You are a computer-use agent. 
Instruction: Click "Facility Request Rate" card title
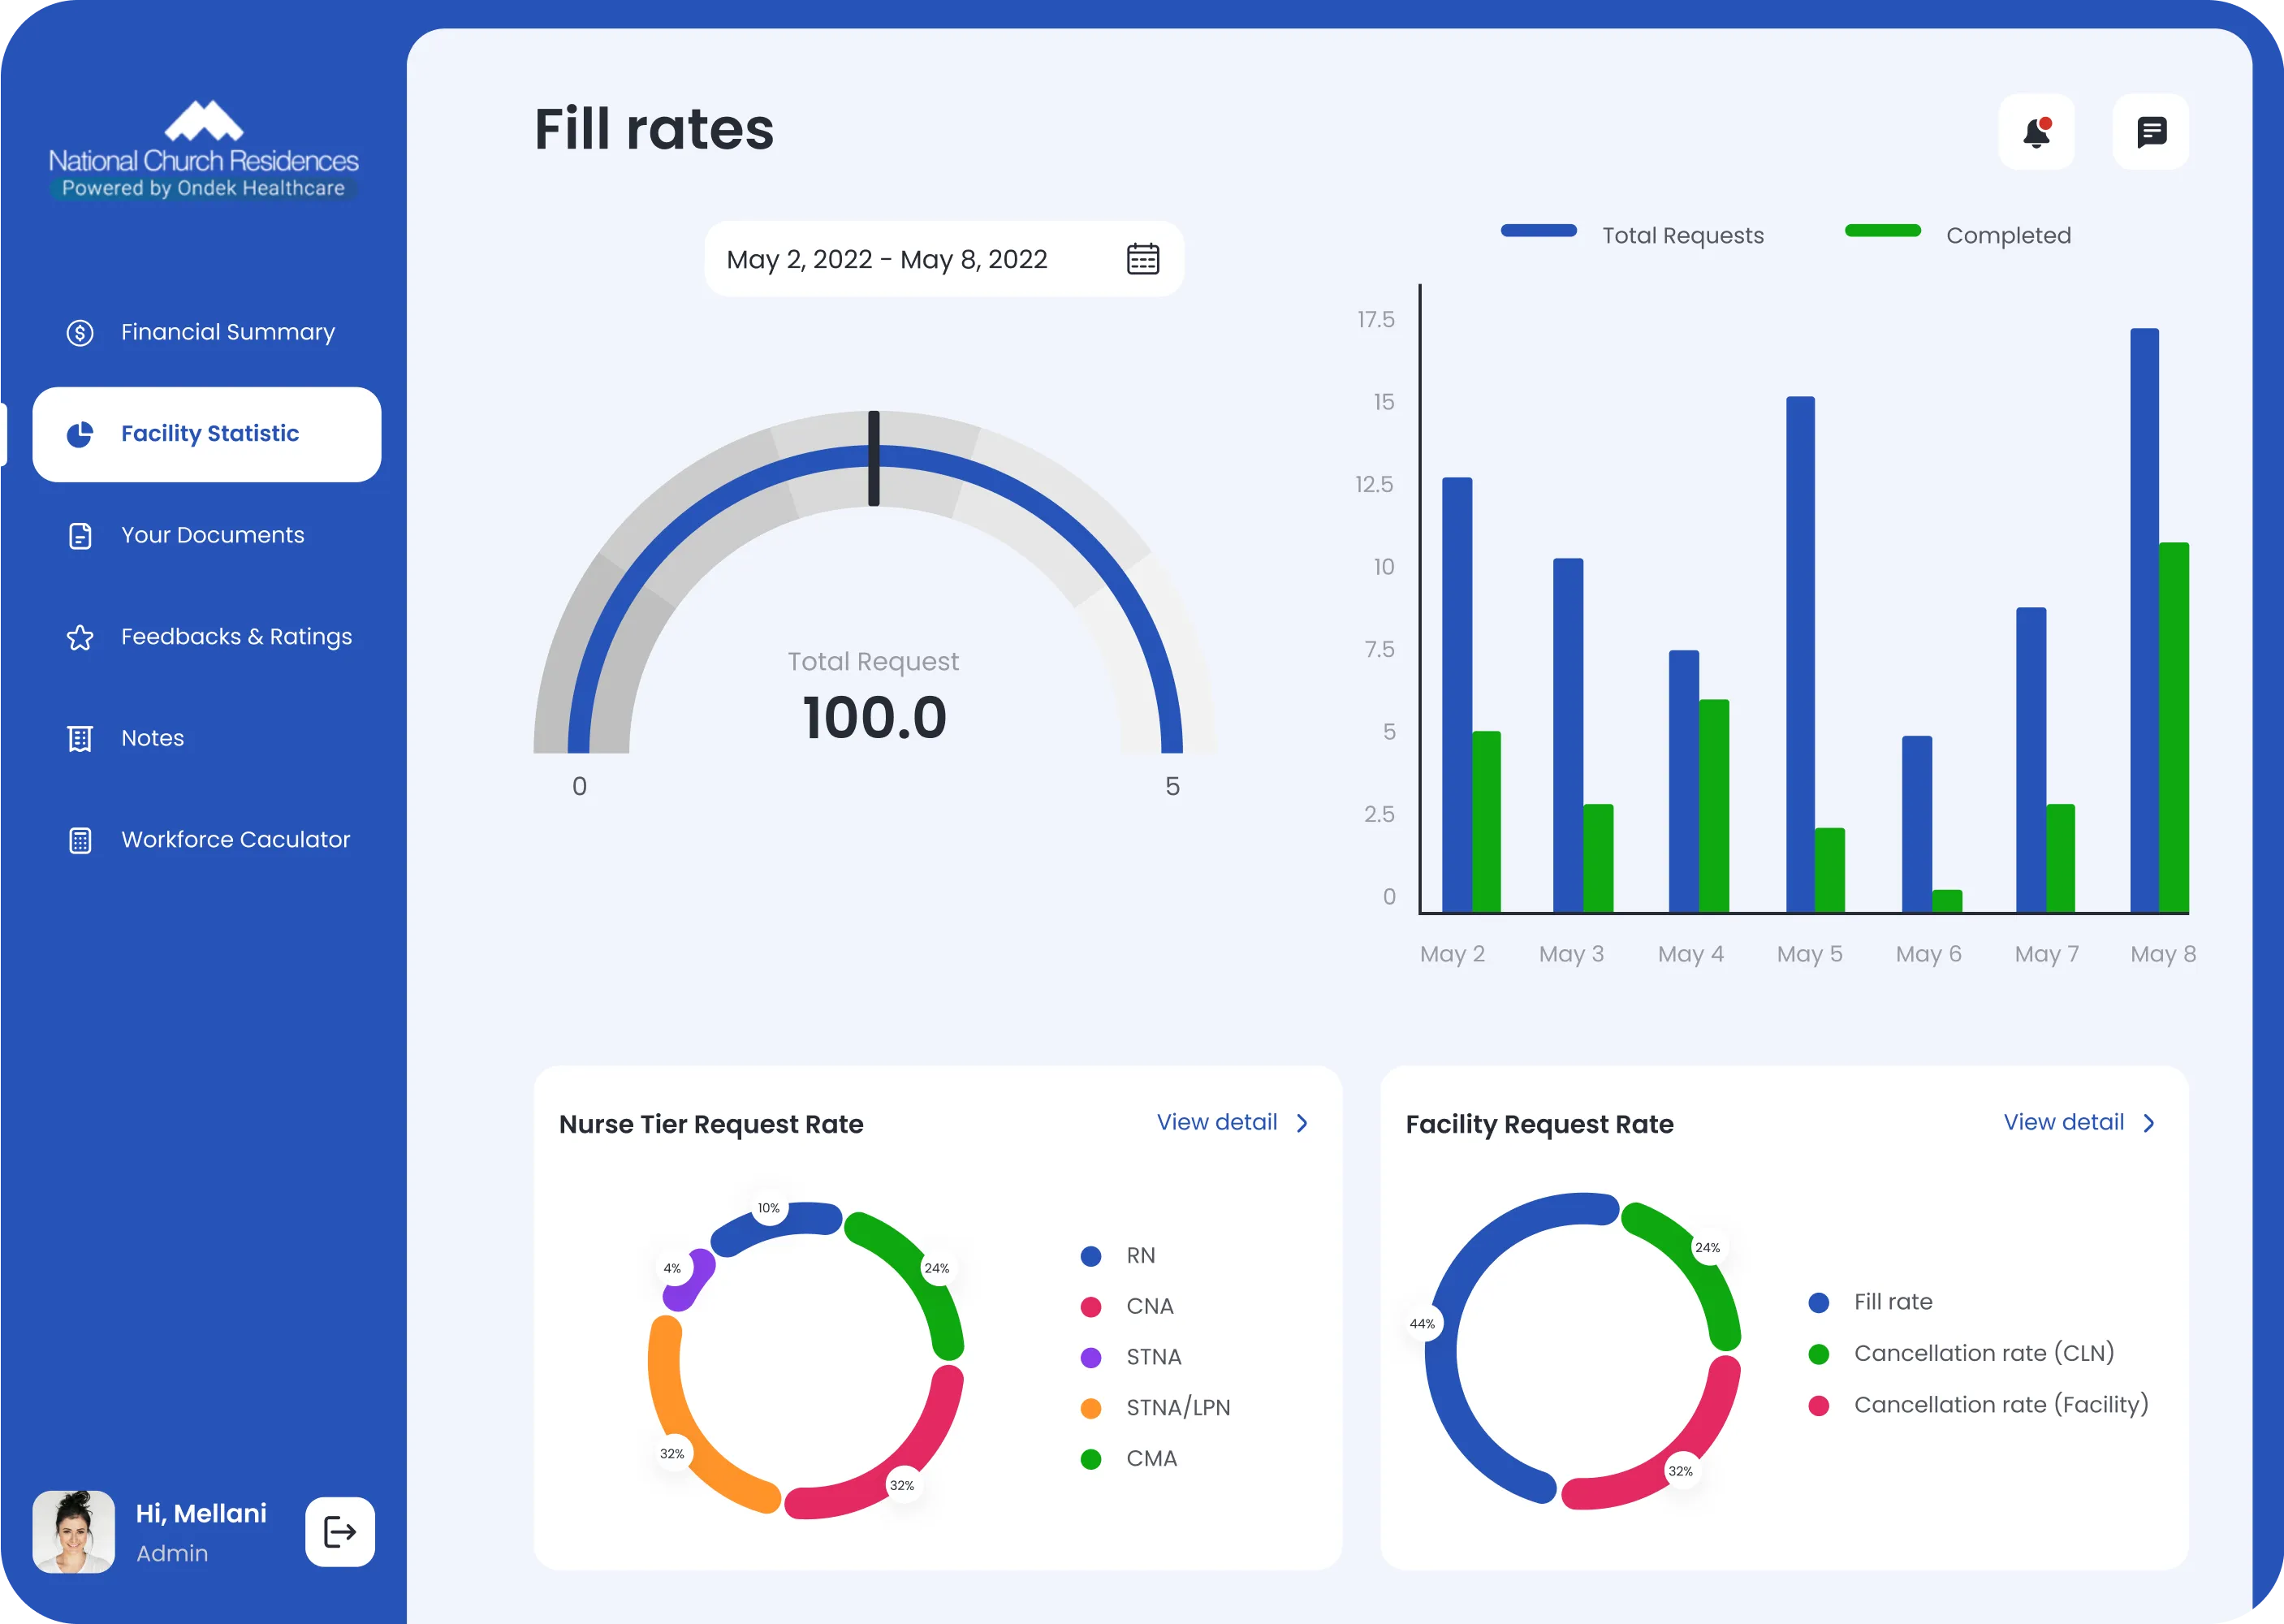(x=1539, y=1124)
